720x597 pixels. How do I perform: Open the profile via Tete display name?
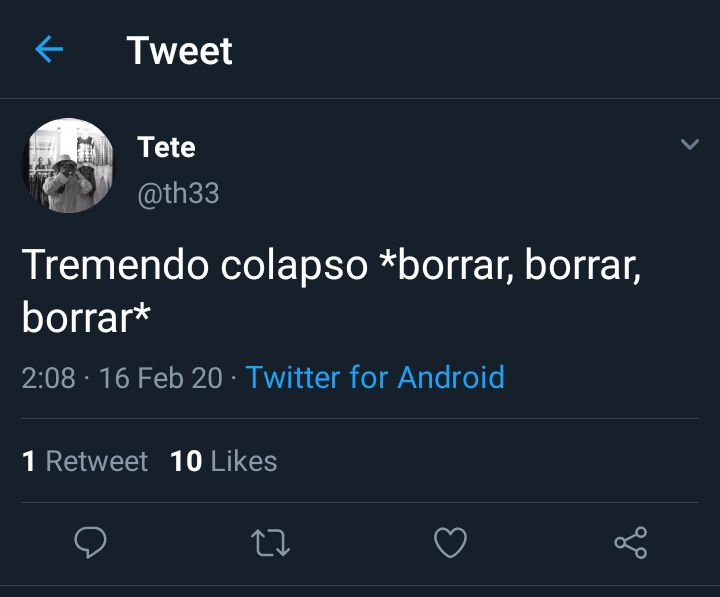(x=166, y=147)
